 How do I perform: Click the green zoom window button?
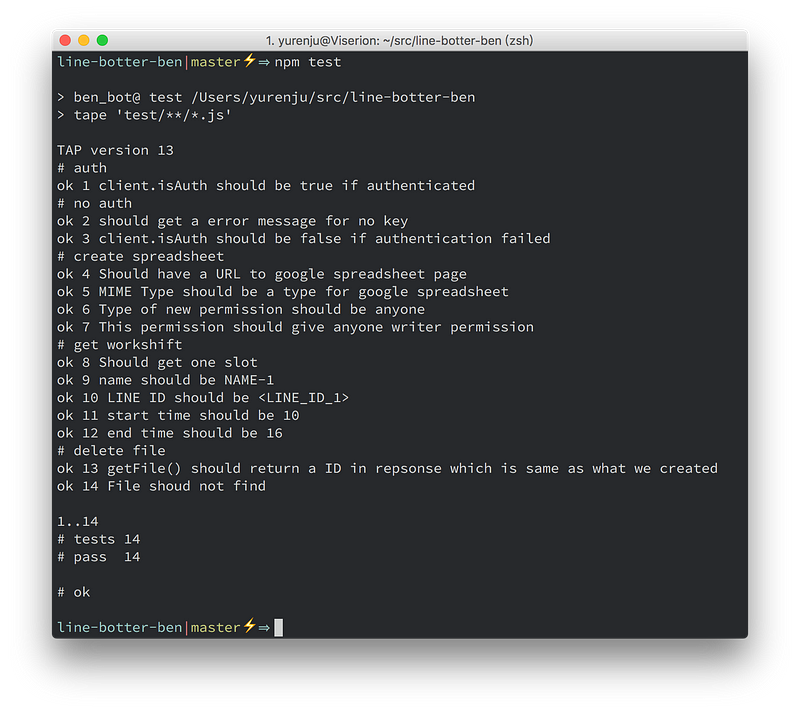[102, 40]
